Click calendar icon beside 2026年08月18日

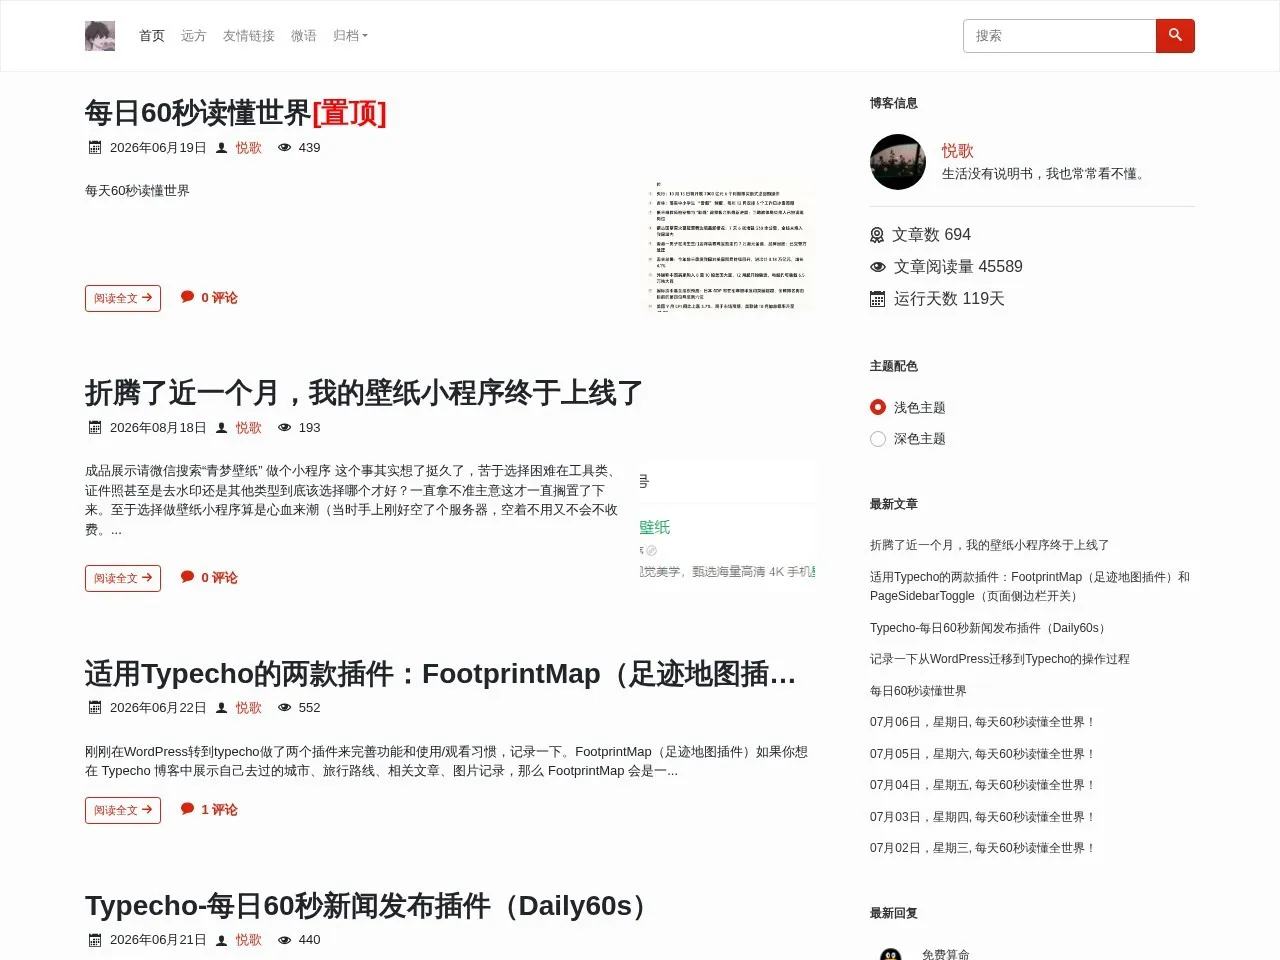pyautogui.click(x=95, y=428)
